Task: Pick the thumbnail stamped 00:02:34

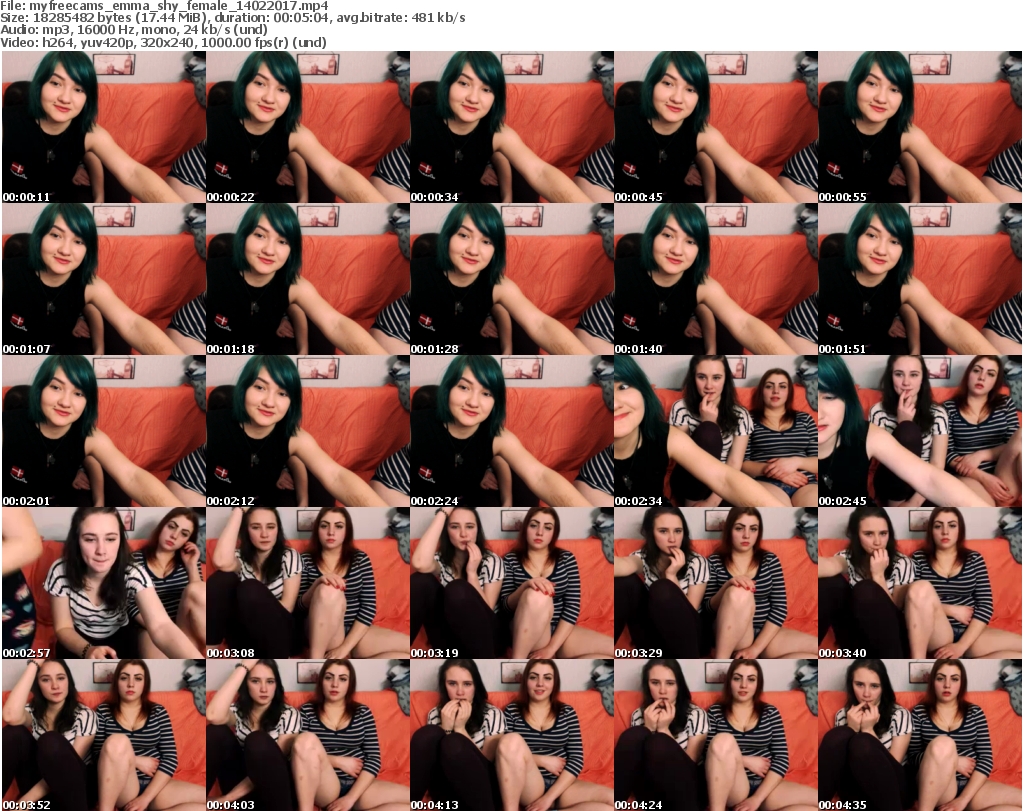Action: click(x=716, y=431)
